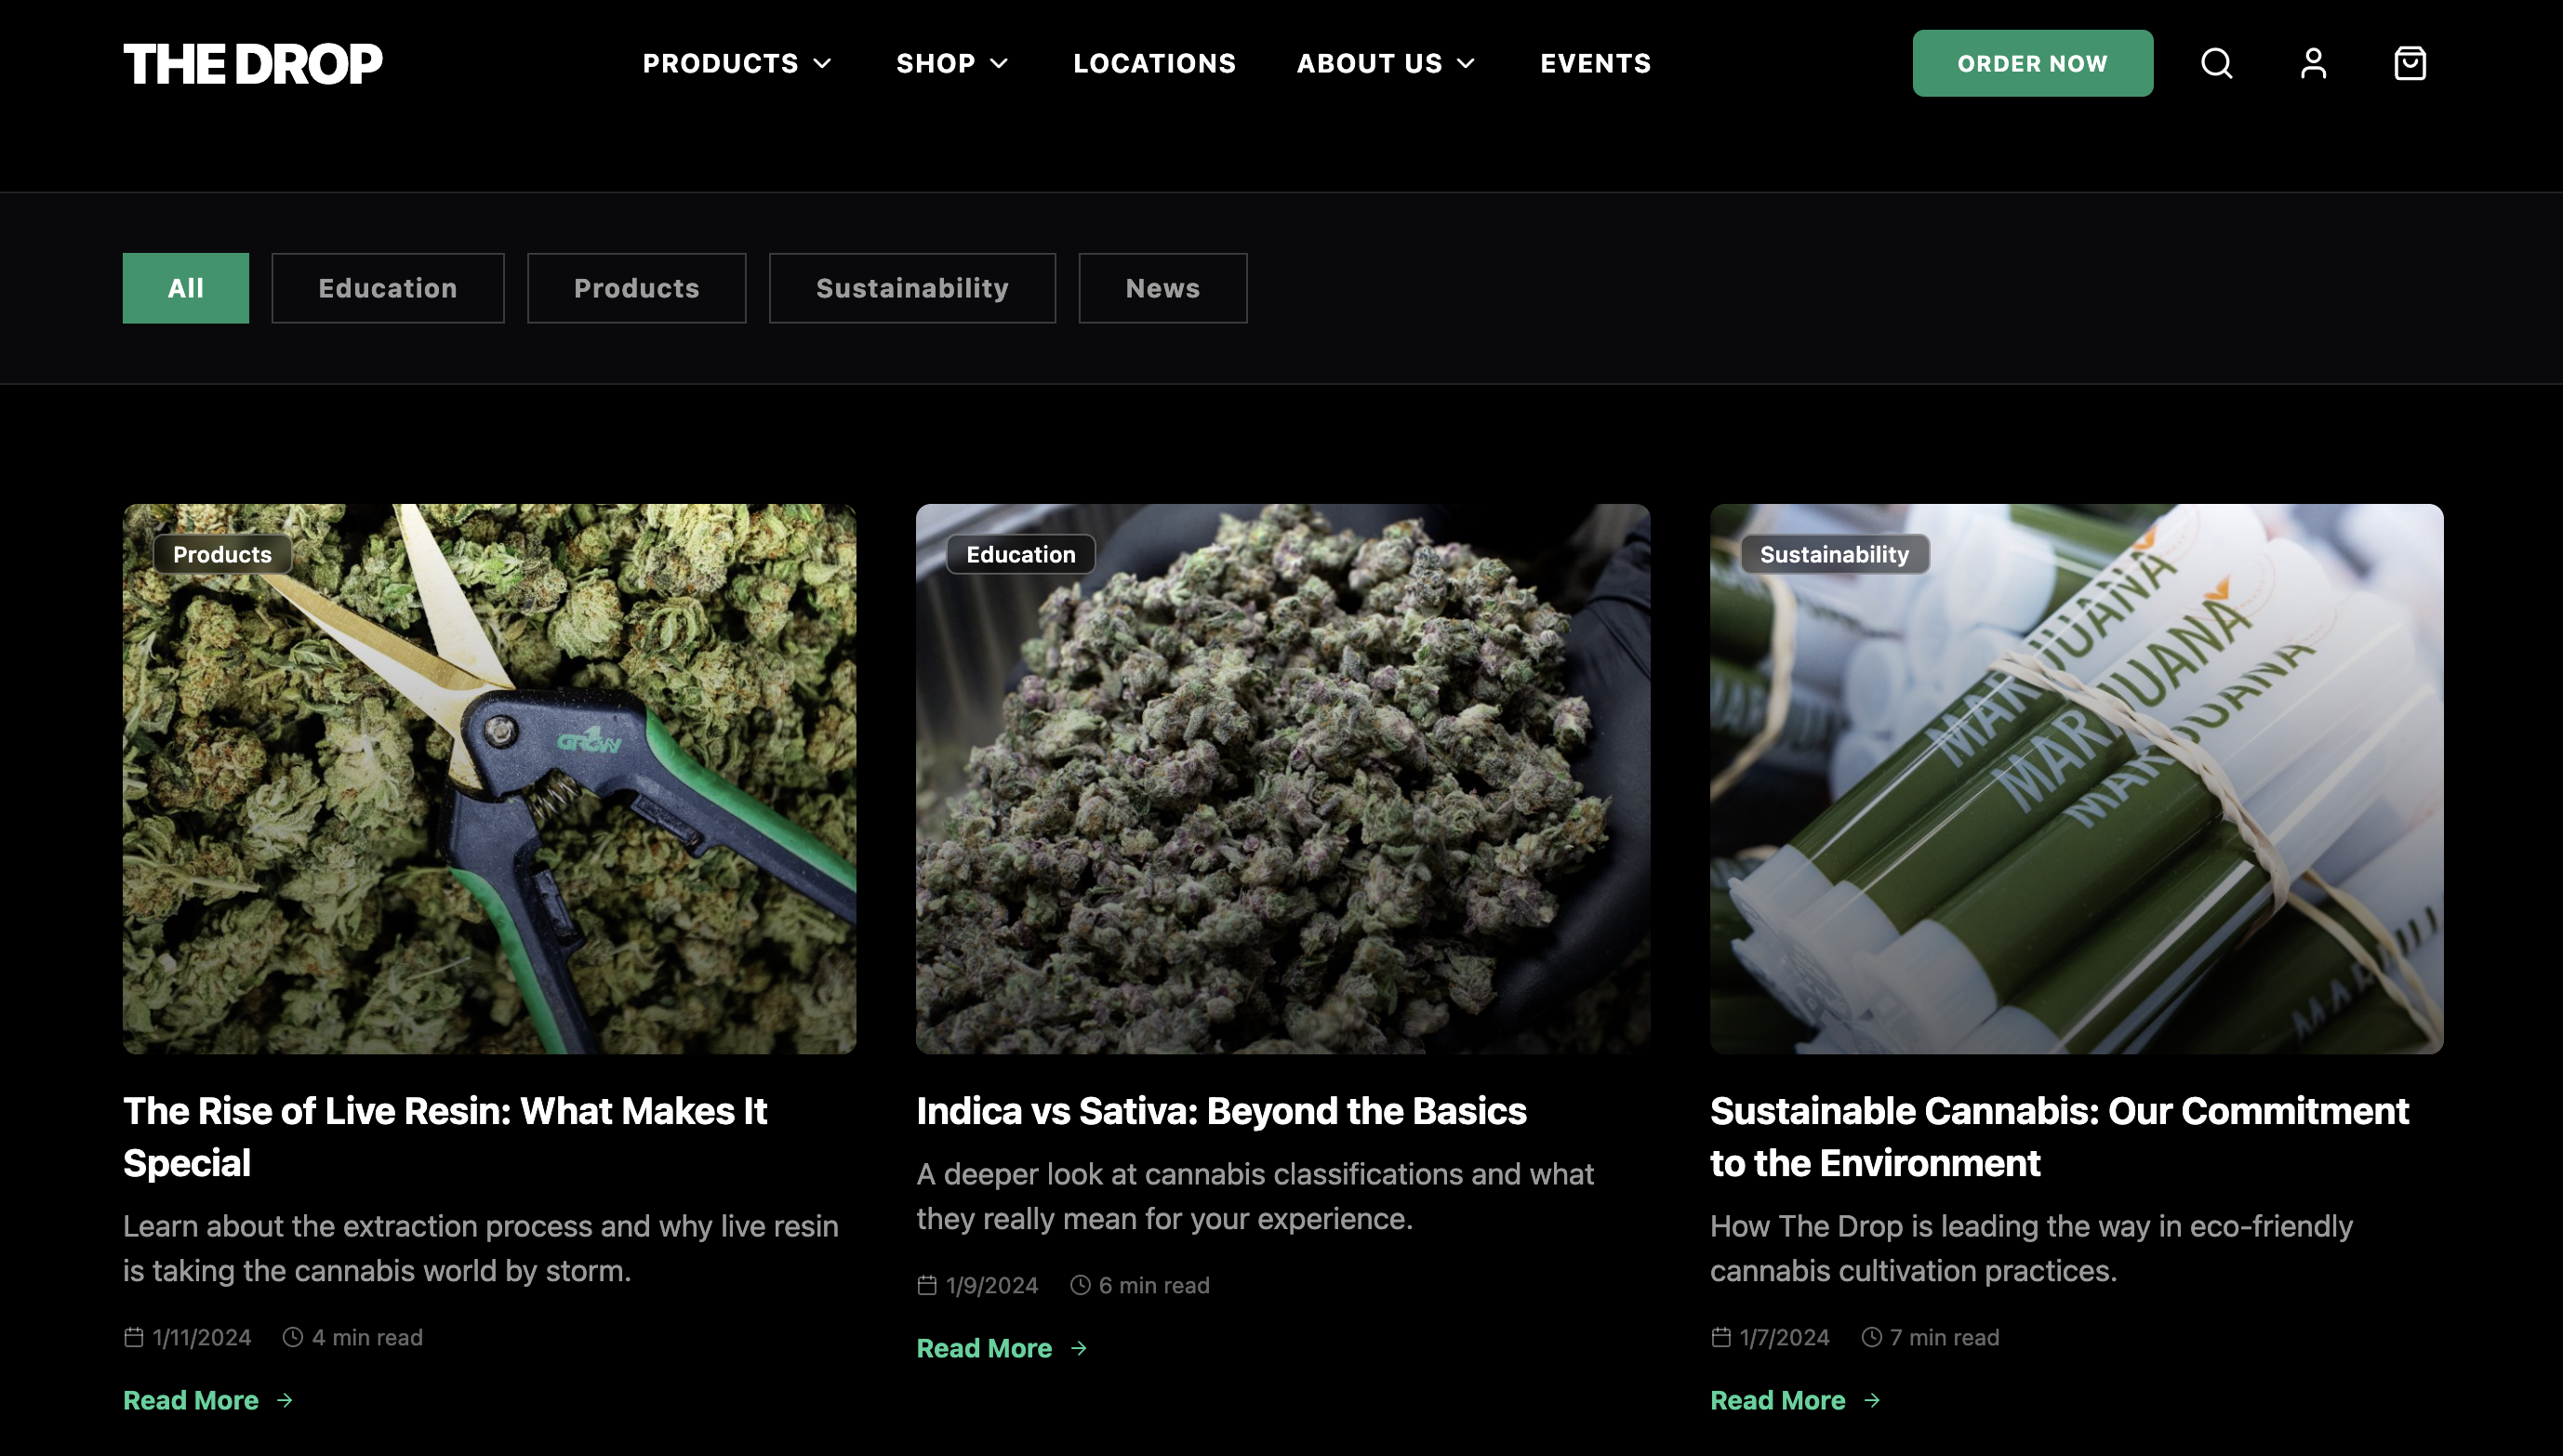Open 'Sustainable Cannabis: Our Commitment' title
This screenshot has width=2563, height=1456.
pyautogui.click(x=2059, y=1137)
